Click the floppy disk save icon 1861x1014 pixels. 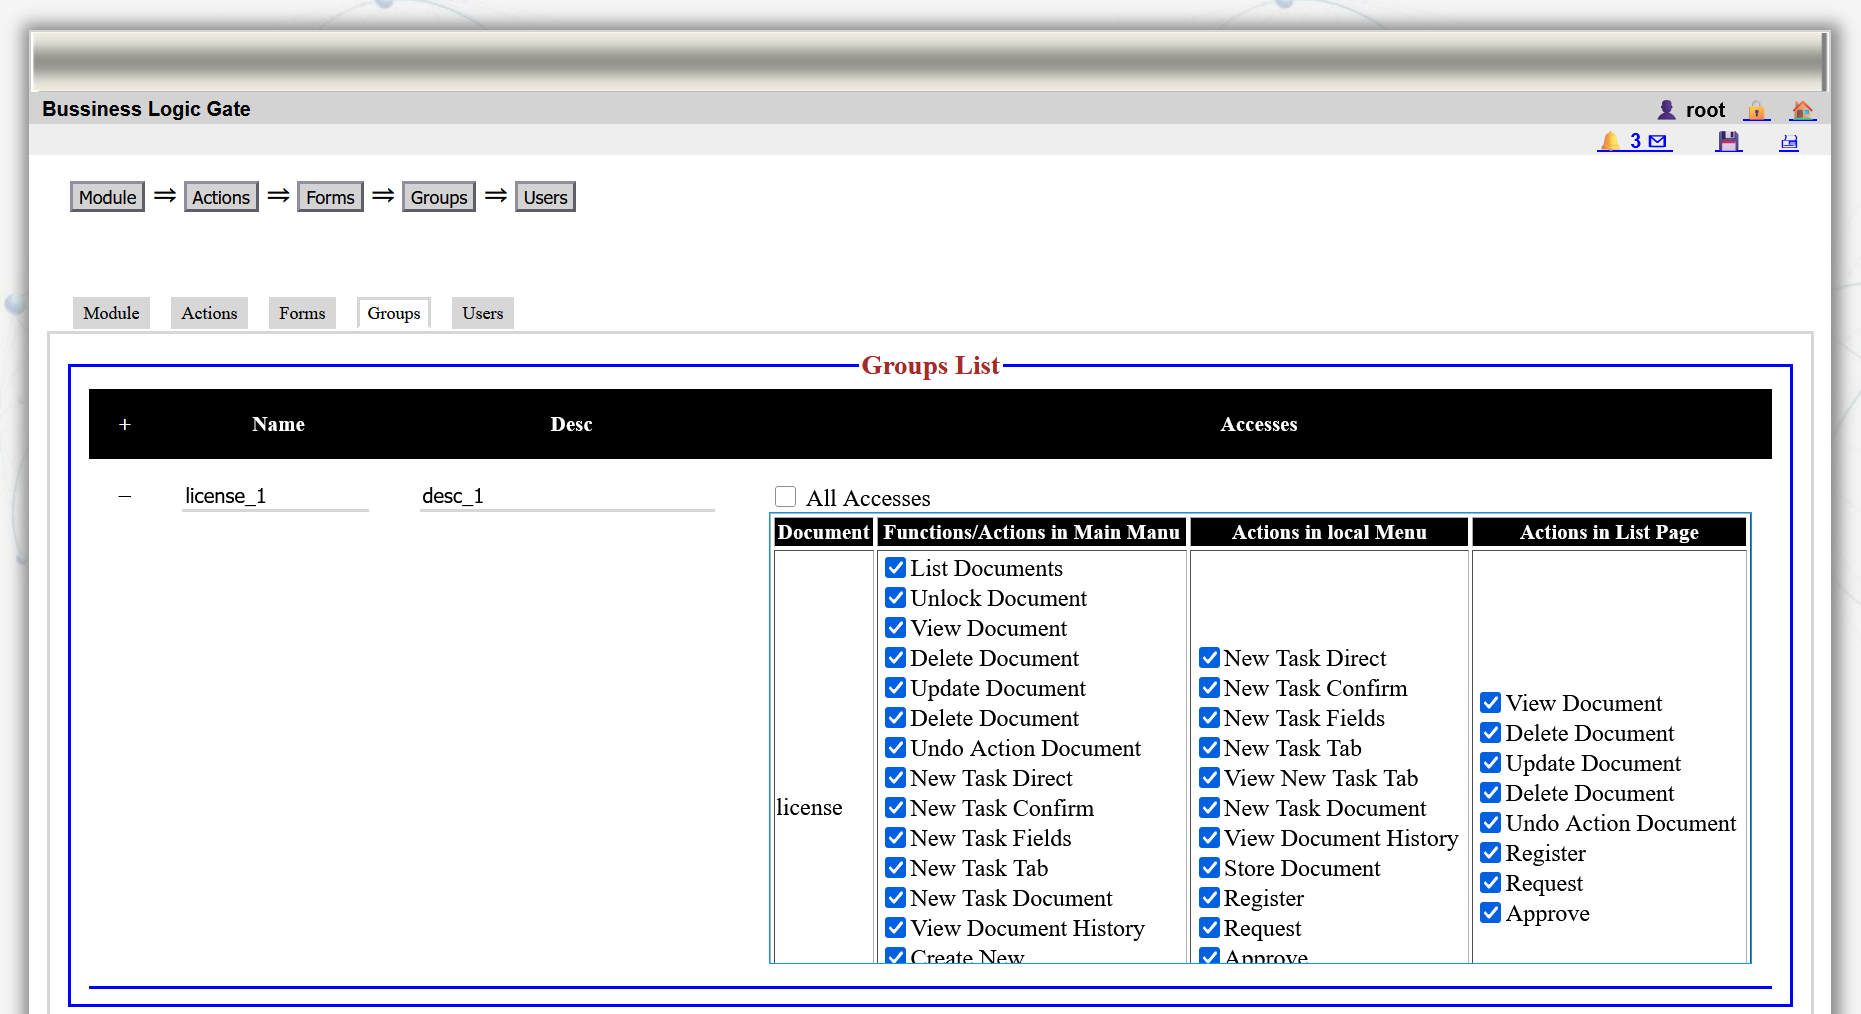click(1728, 141)
